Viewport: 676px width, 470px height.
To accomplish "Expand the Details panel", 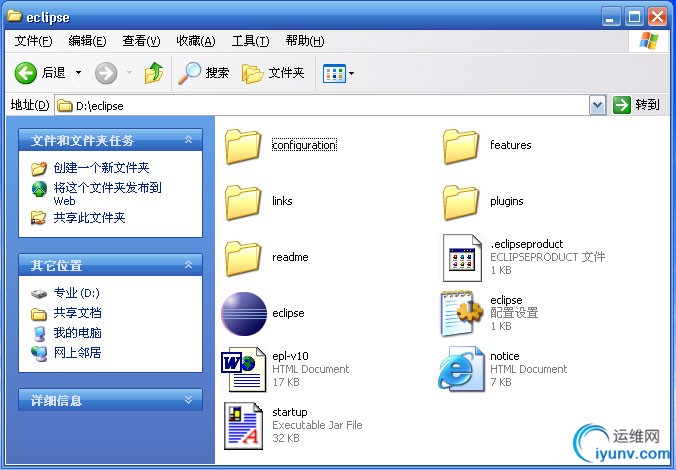I will [x=188, y=400].
